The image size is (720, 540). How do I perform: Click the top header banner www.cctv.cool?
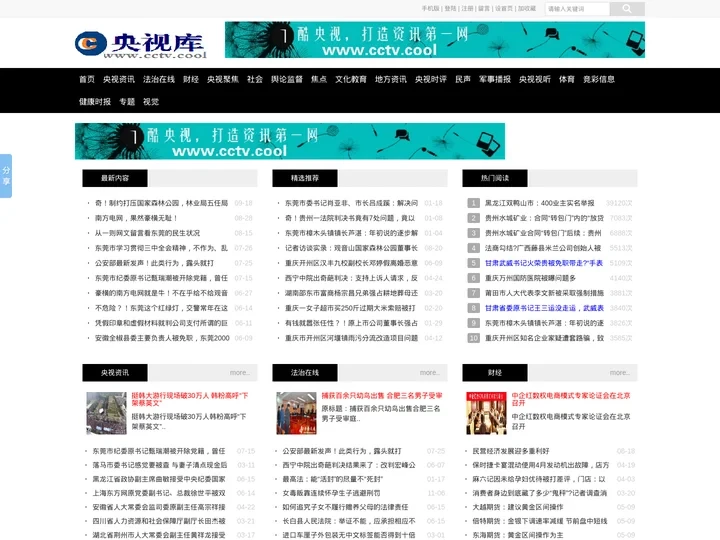tap(435, 39)
